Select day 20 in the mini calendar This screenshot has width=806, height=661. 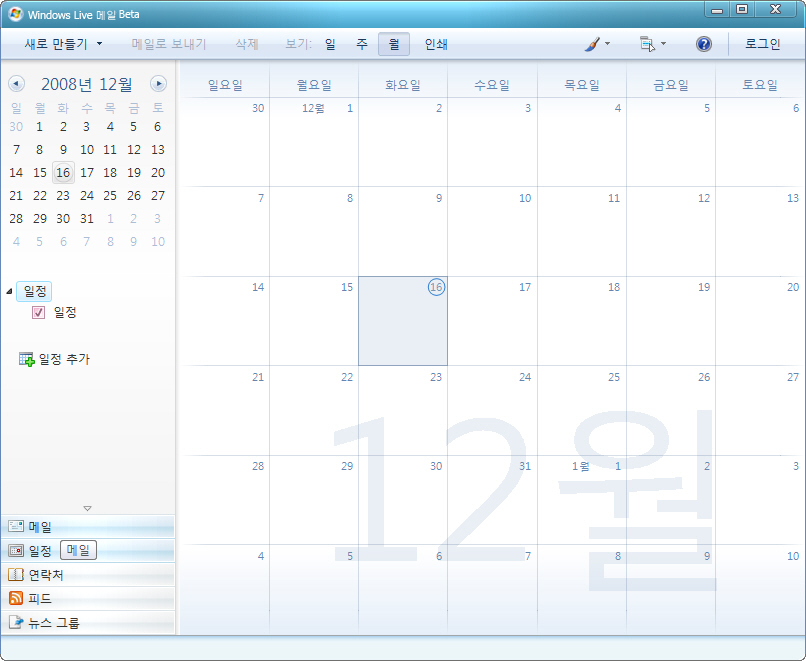[x=158, y=173]
